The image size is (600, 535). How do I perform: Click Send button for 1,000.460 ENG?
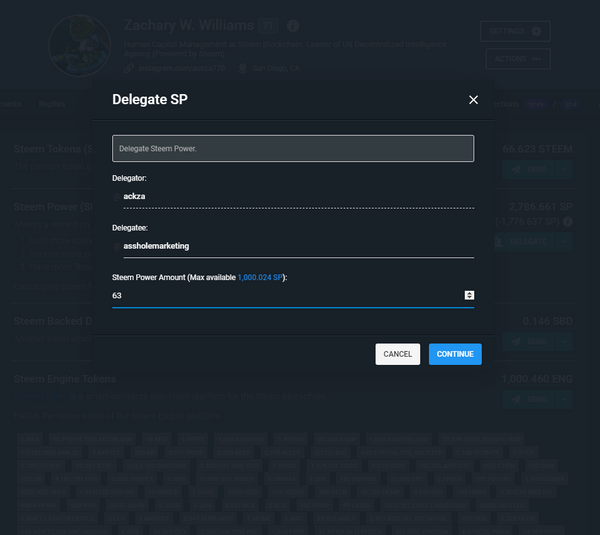point(530,399)
